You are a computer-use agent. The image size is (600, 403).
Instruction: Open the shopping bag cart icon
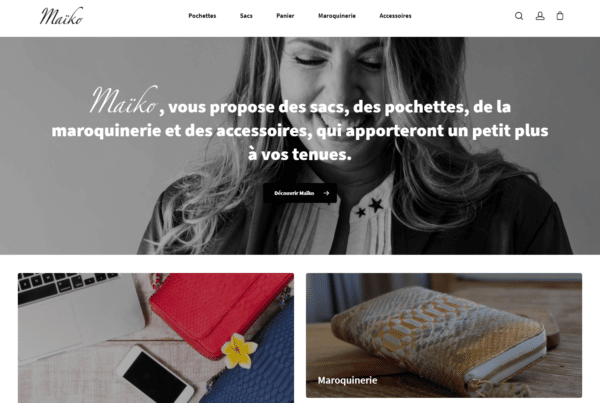pos(560,16)
